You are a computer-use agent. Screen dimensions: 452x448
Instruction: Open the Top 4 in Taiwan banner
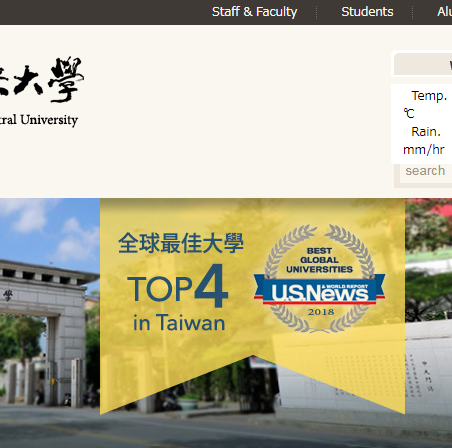click(x=252, y=306)
